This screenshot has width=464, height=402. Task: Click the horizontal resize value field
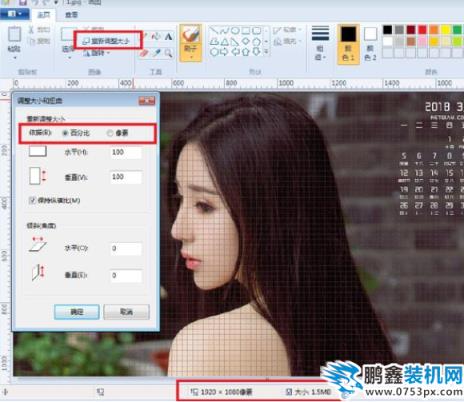[126, 153]
